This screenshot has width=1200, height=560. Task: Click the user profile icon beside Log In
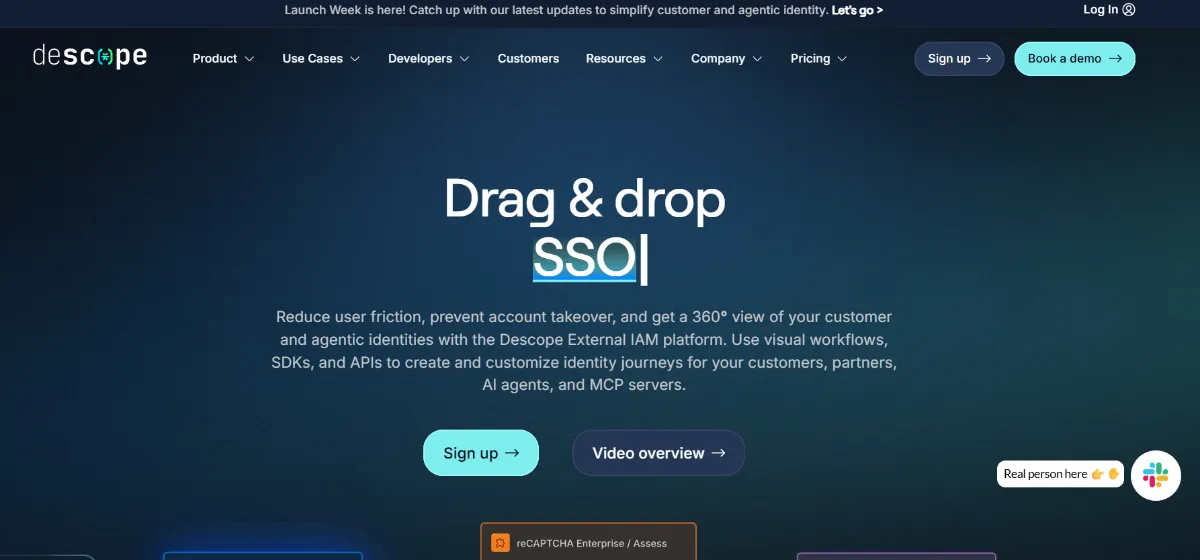[1129, 10]
